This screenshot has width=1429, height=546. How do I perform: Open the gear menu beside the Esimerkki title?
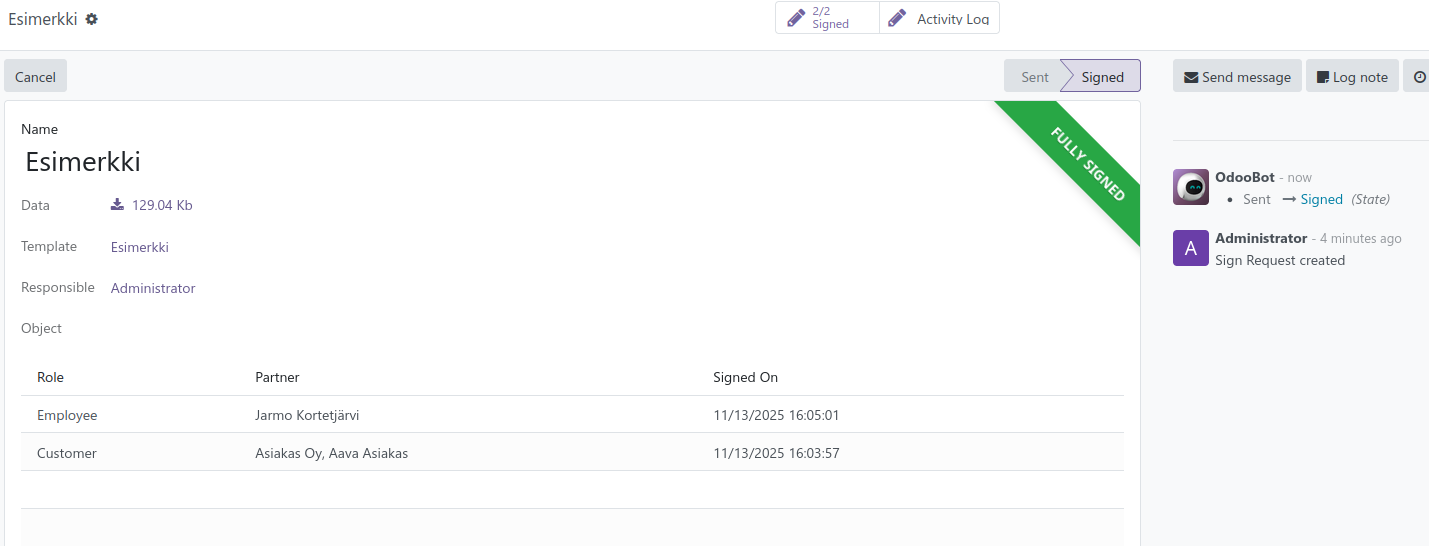click(x=92, y=19)
